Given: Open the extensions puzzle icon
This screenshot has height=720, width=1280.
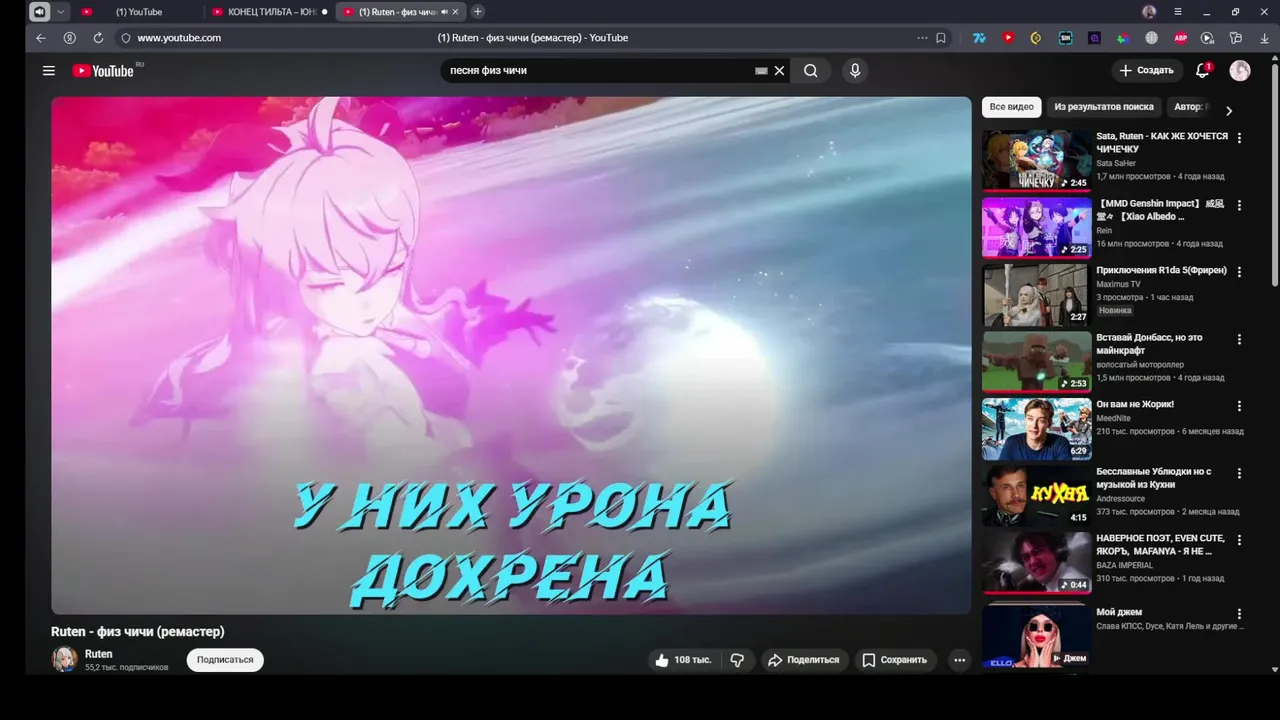Looking at the screenshot, I should click(x=1236, y=38).
